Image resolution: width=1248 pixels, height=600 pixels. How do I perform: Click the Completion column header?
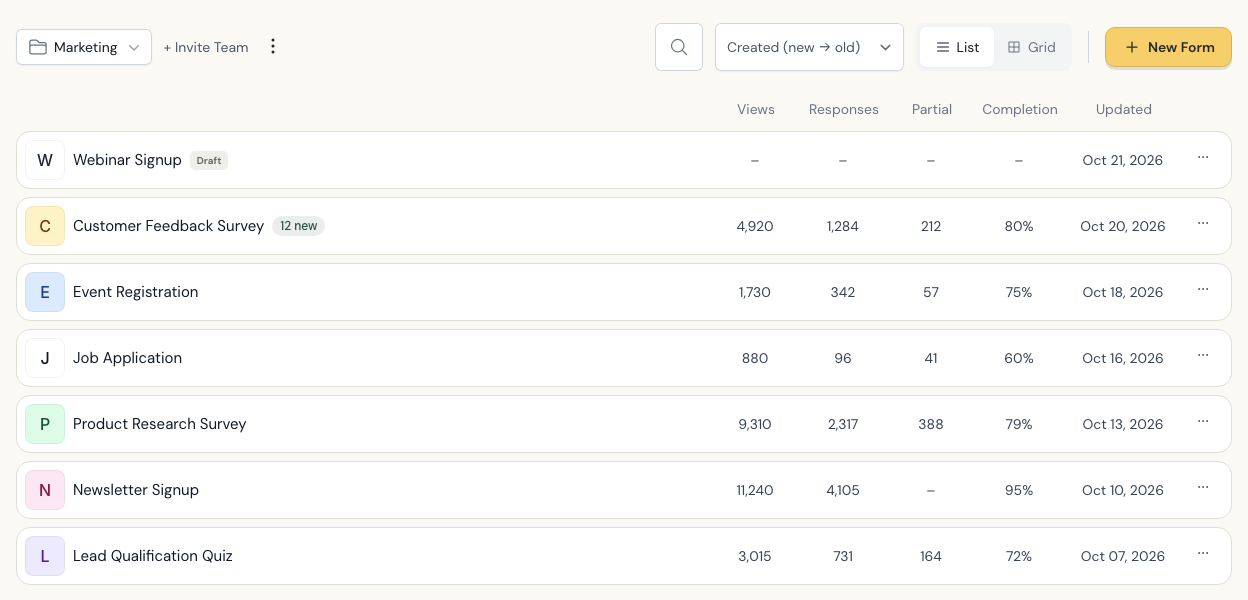(x=1020, y=110)
